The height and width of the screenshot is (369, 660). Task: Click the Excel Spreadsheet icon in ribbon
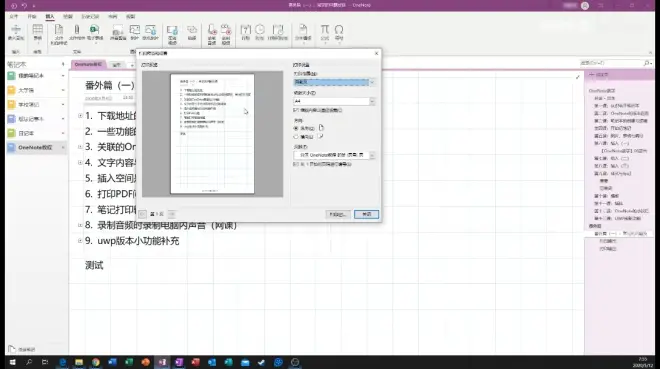coord(95,32)
